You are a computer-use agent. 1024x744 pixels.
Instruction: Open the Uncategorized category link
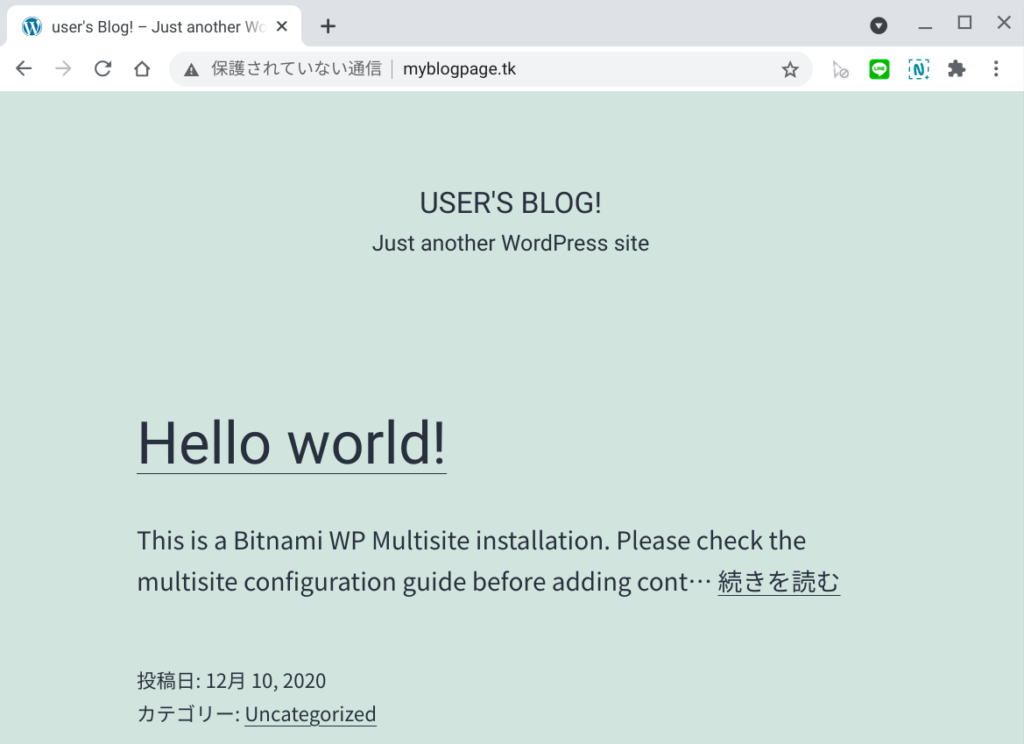tap(310, 714)
